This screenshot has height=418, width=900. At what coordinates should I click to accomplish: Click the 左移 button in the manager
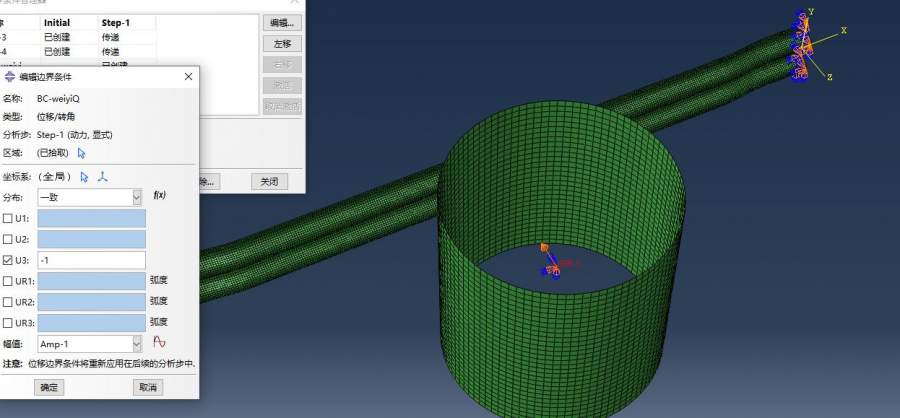(282, 44)
